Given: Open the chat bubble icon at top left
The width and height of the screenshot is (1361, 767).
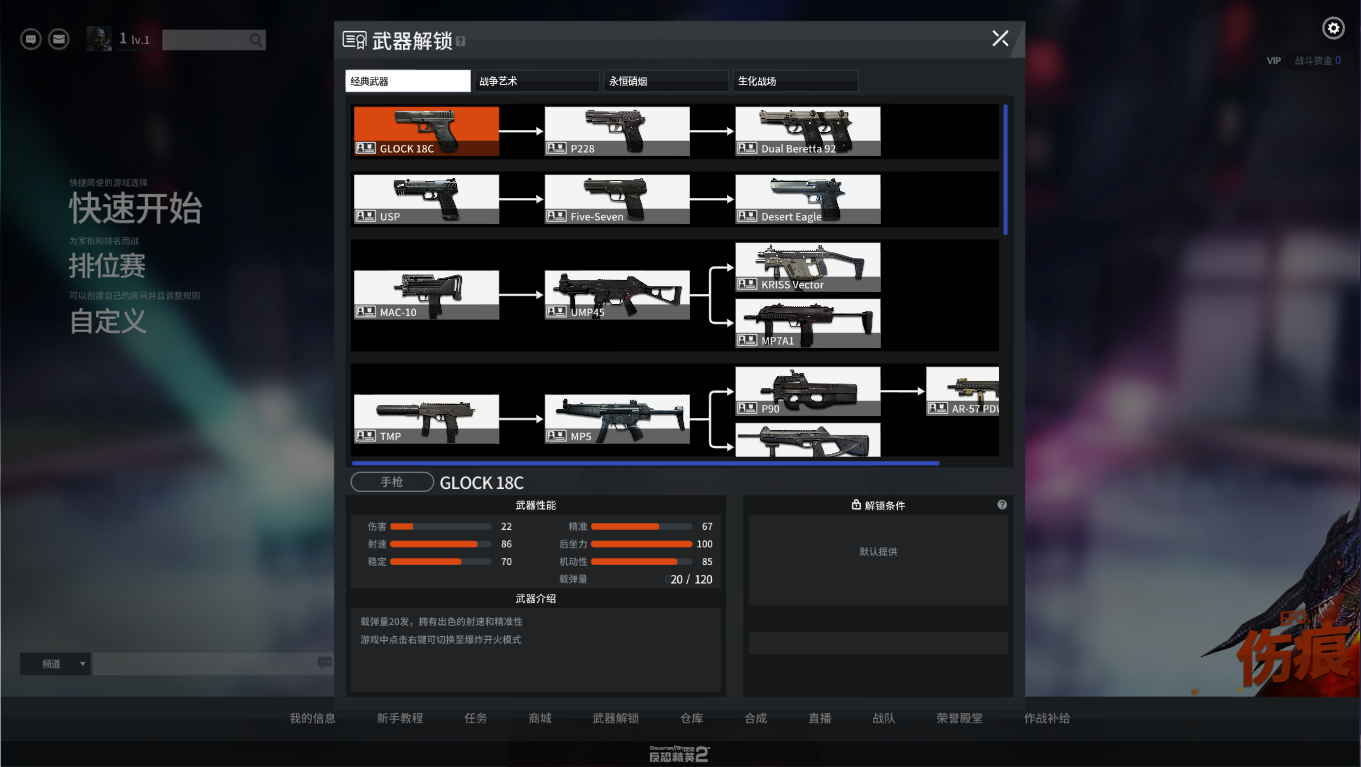Looking at the screenshot, I should (x=31, y=39).
